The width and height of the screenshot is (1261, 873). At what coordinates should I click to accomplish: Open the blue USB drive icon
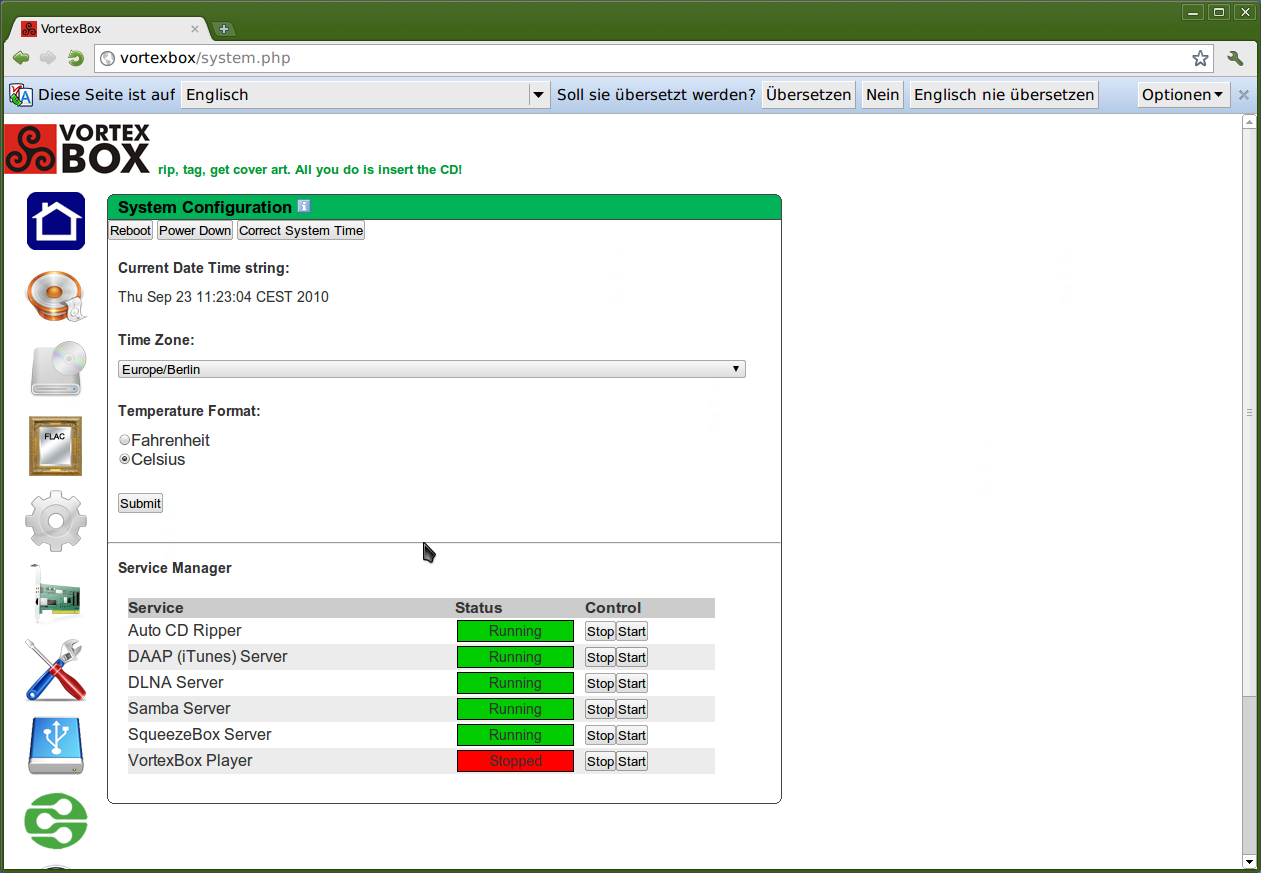(x=56, y=745)
